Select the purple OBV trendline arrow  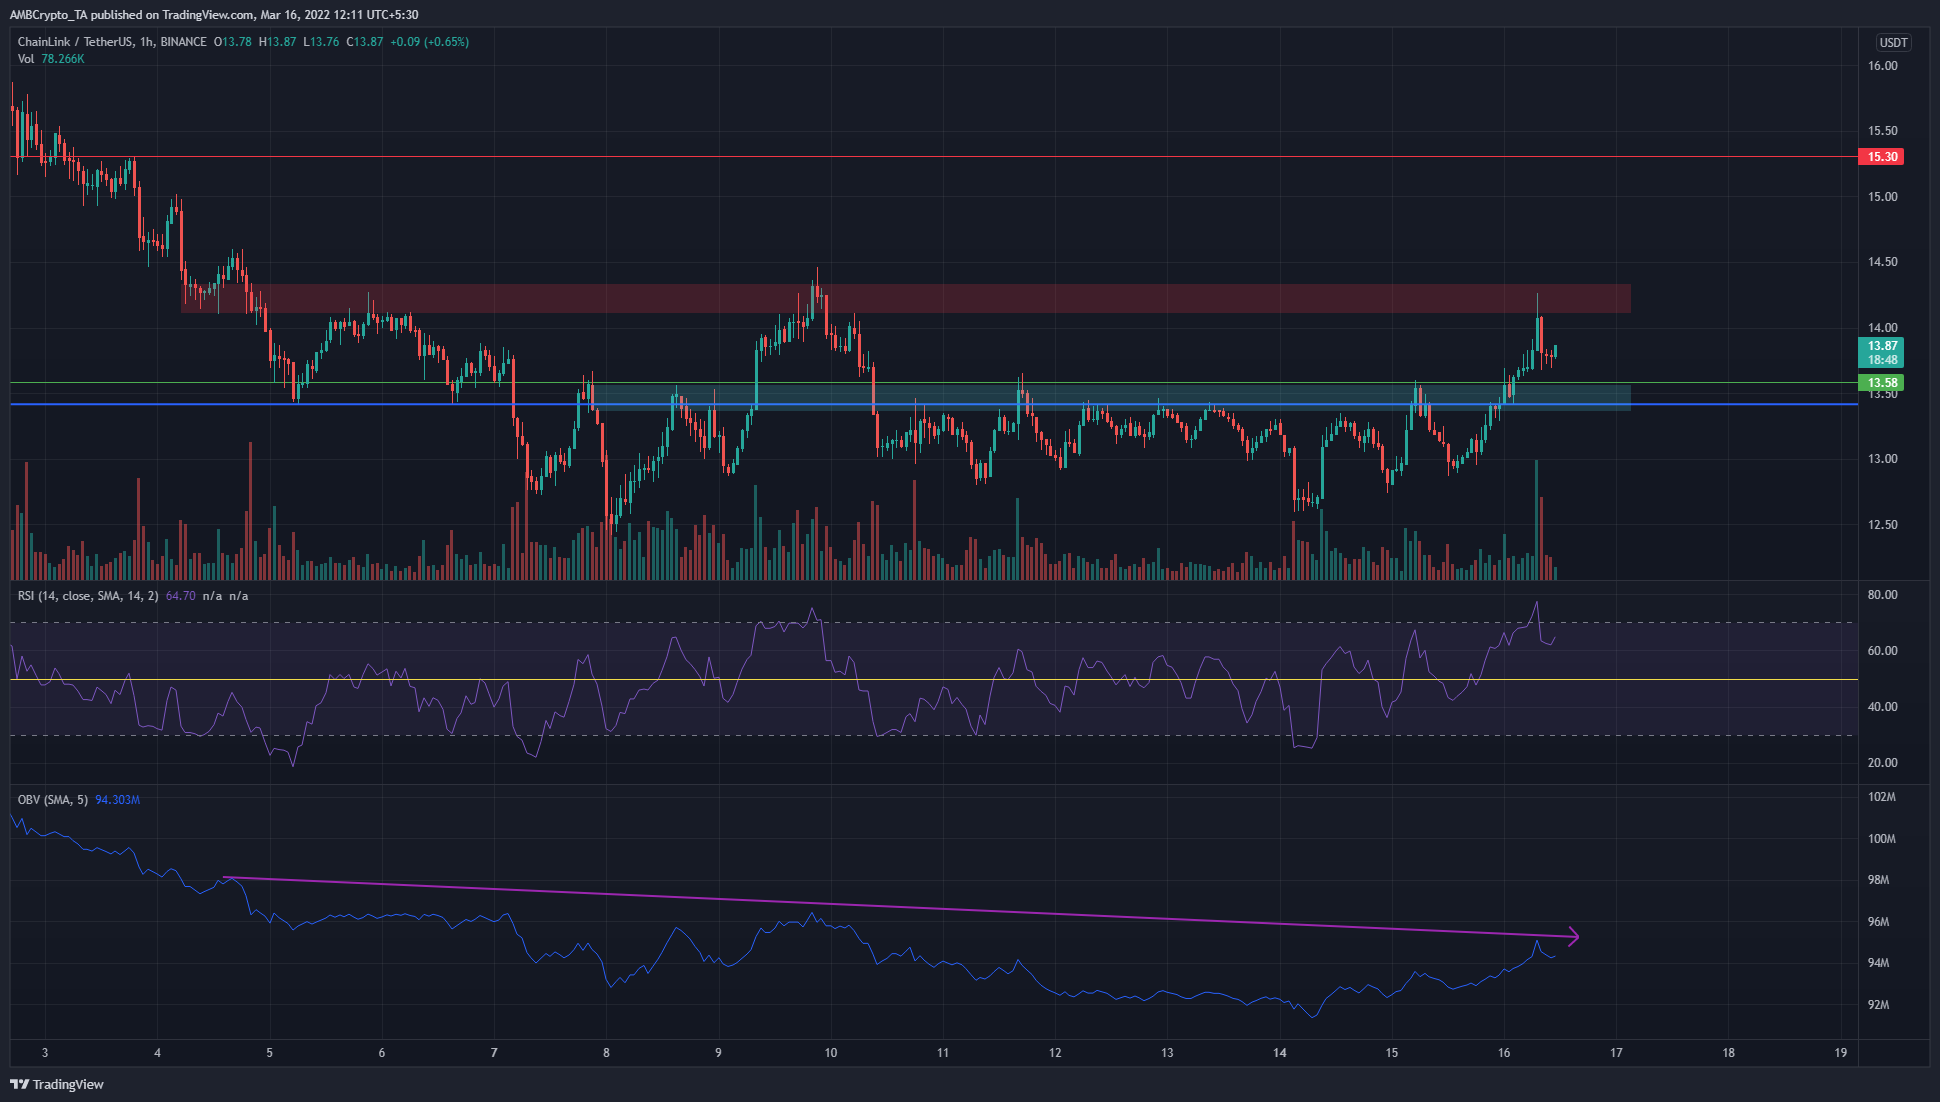(900, 907)
